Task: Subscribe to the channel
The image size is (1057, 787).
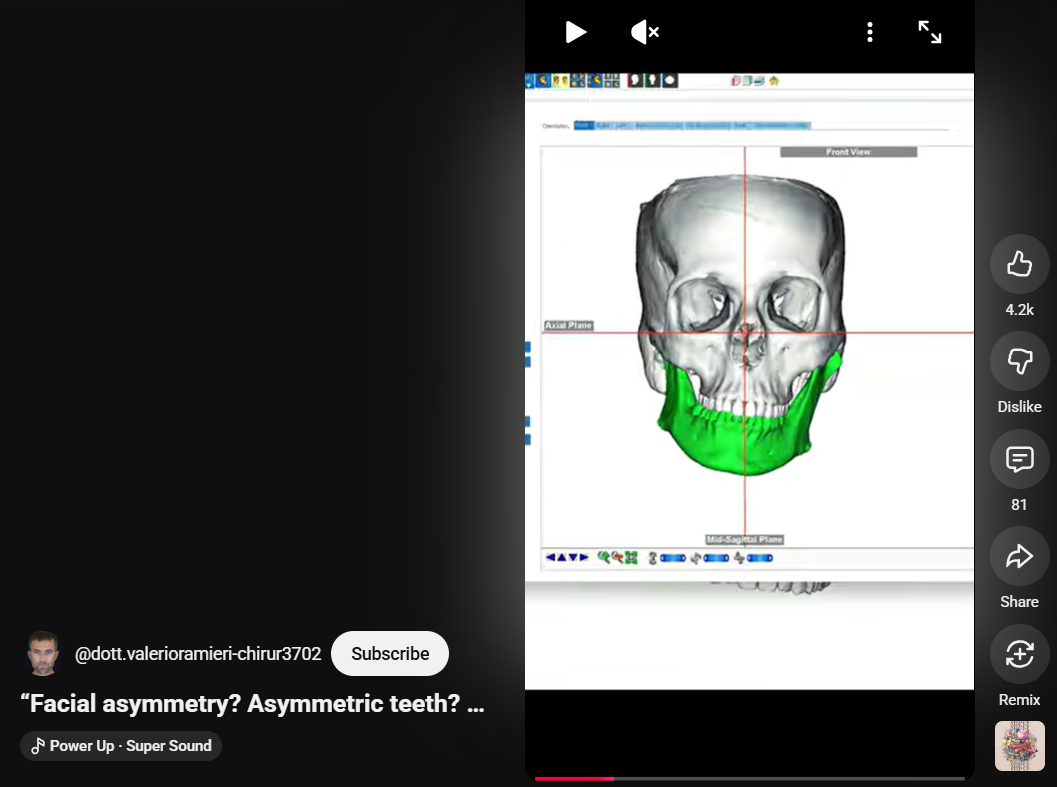Action: pyautogui.click(x=390, y=653)
